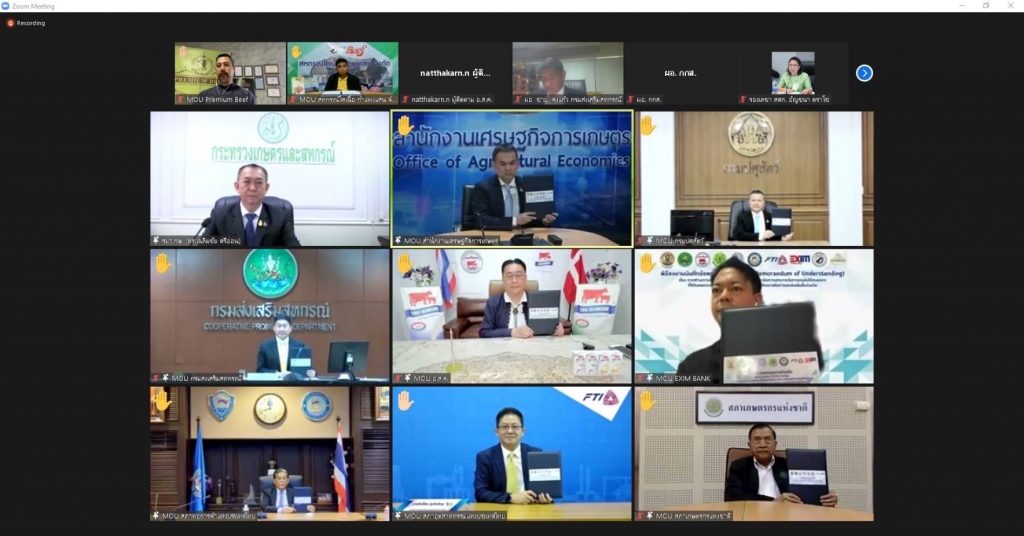Click the Zoom app icon in title bar
The width and height of the screenshot is (1024, 536).
[x=7, y=6]
